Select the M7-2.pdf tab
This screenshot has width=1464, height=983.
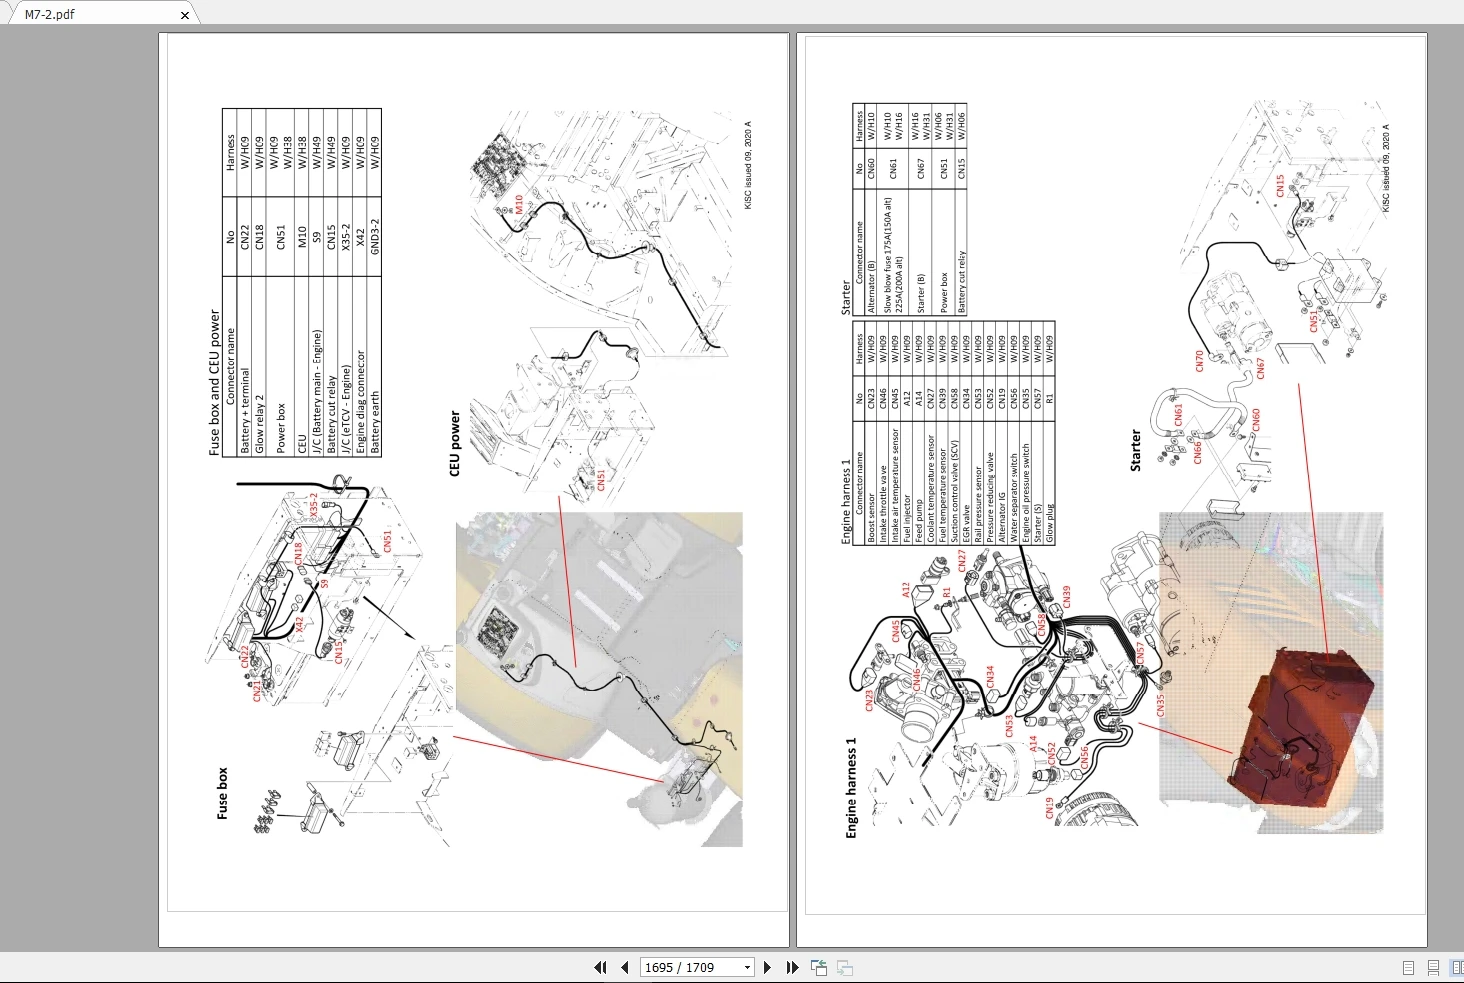click(x=95, y=14)
